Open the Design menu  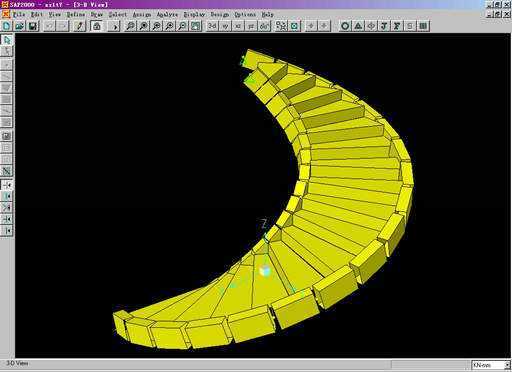click(x=220, y=15)
